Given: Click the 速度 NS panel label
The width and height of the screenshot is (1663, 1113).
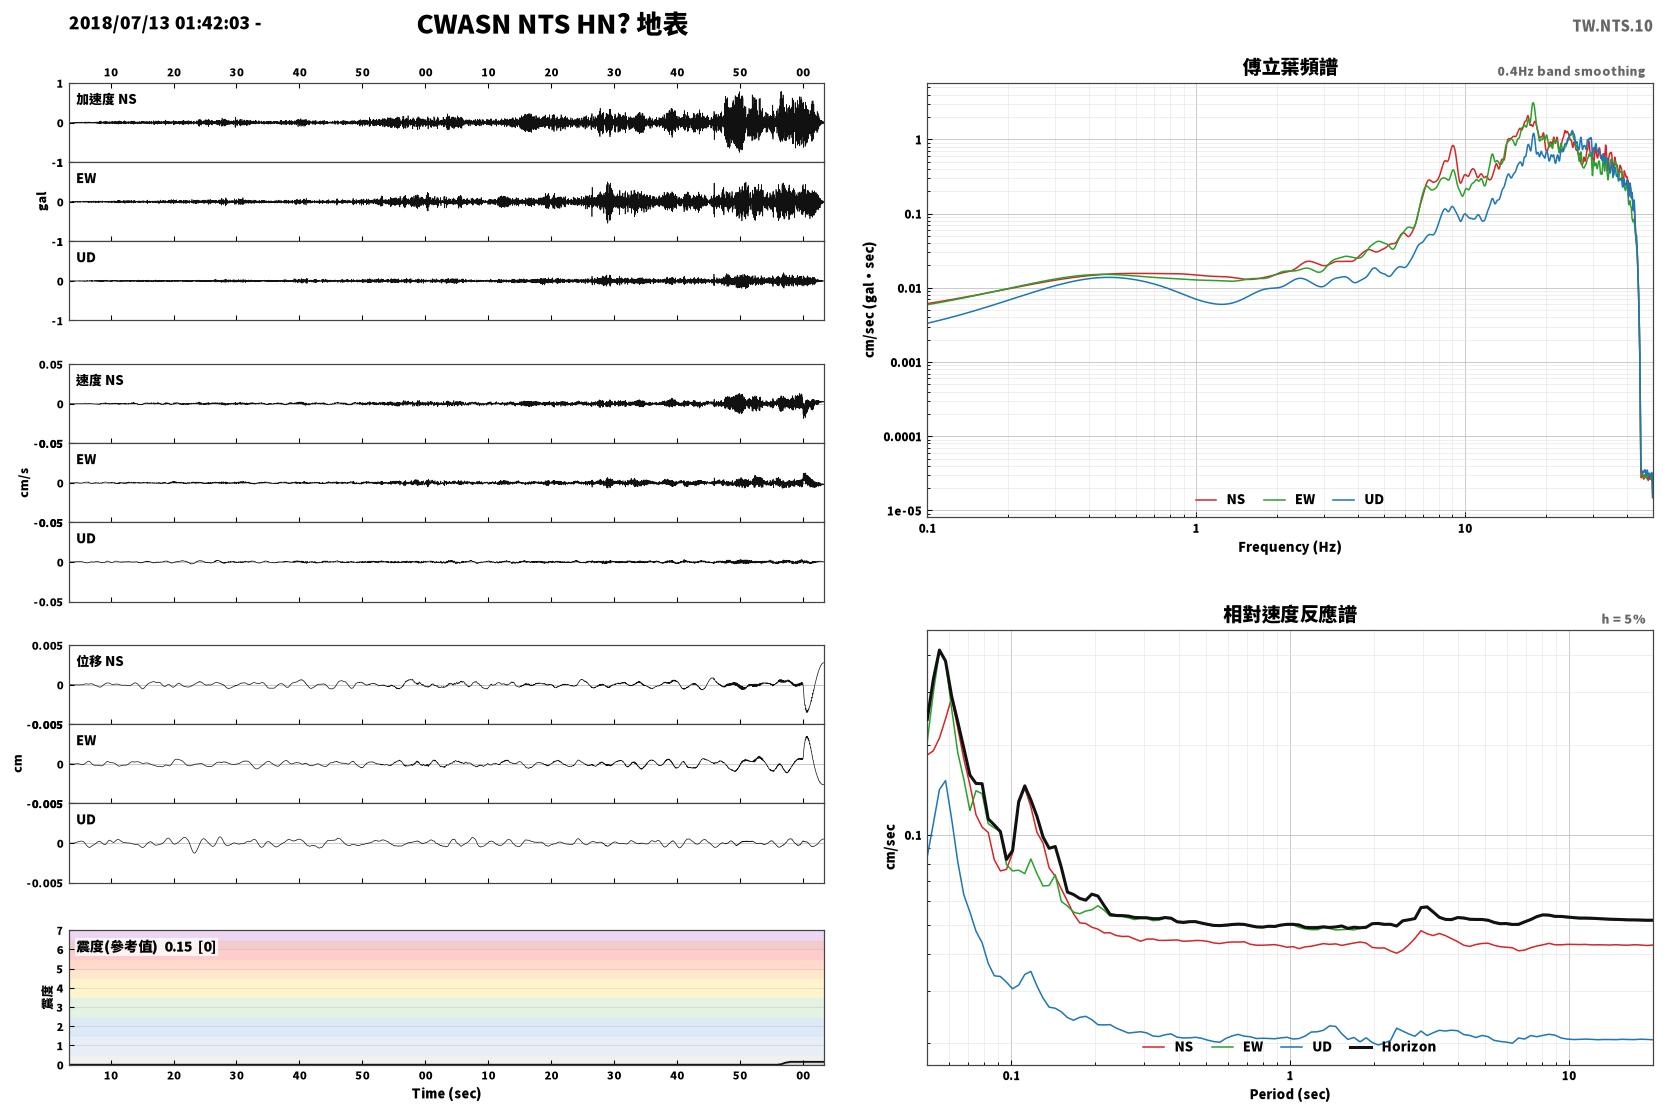Looking at the screenshot, I should 100,380.
